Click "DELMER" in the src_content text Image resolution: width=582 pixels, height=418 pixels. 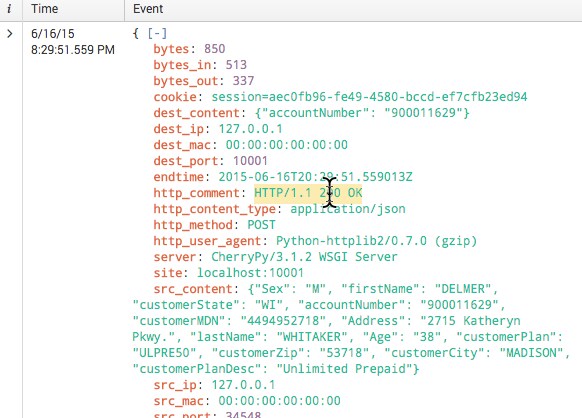tap(463, 289)
